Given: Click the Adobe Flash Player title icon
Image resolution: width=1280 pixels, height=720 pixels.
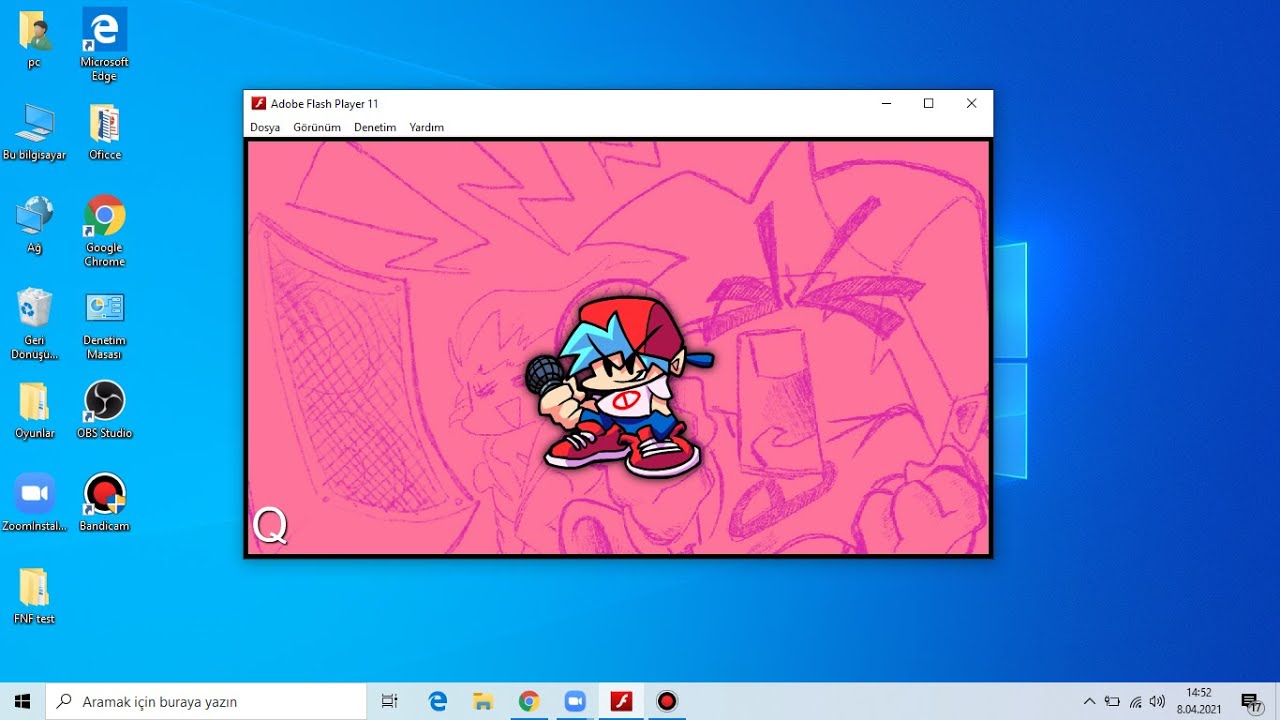Looking at the screenshot, I should point(258,103).
